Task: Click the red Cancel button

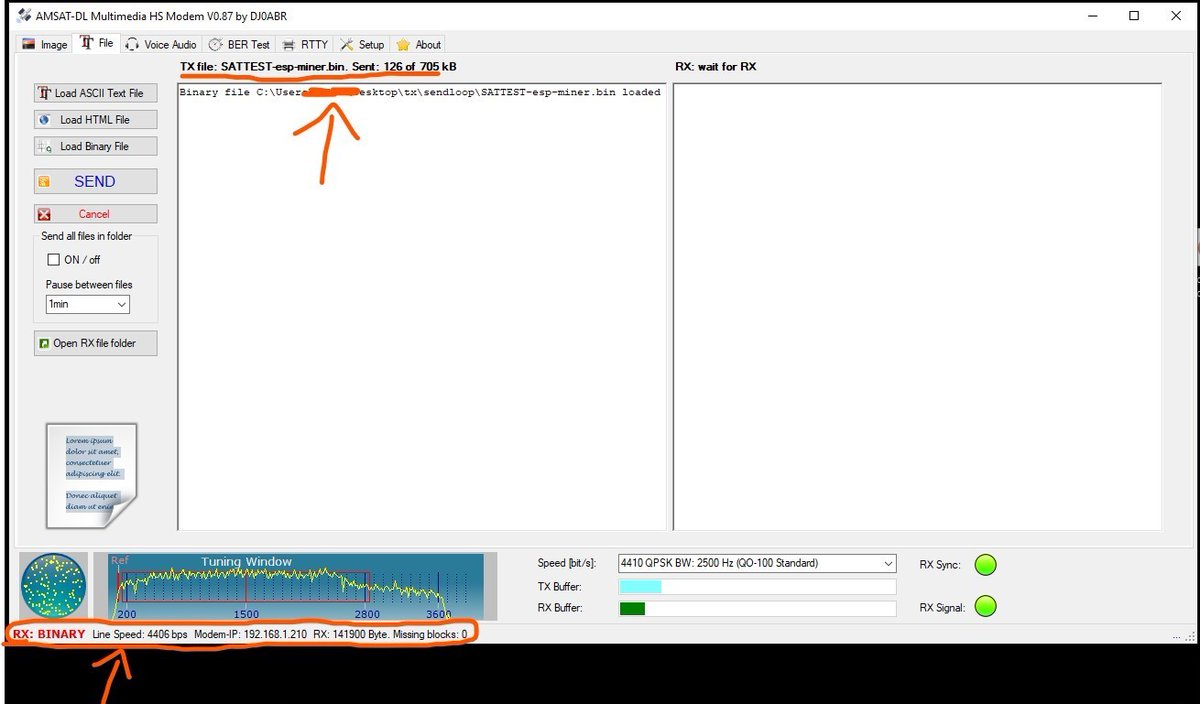Action: [95, 214]
